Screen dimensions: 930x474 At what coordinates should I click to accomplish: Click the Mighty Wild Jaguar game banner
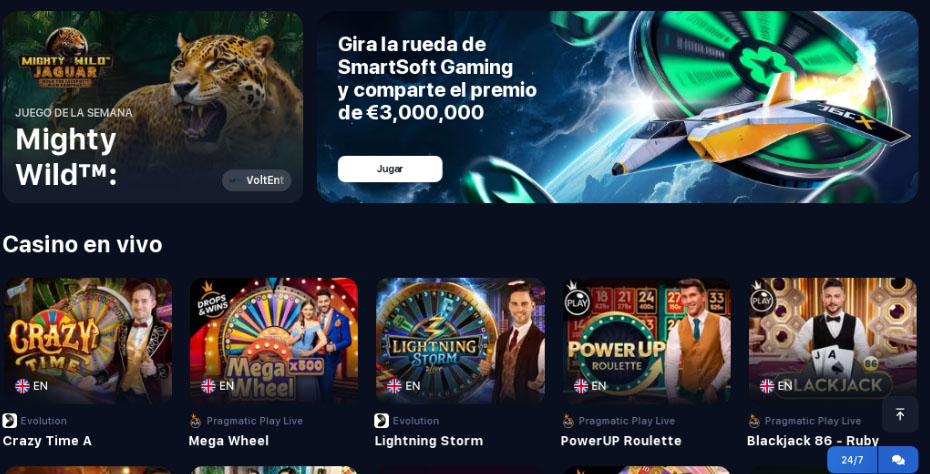152,107
